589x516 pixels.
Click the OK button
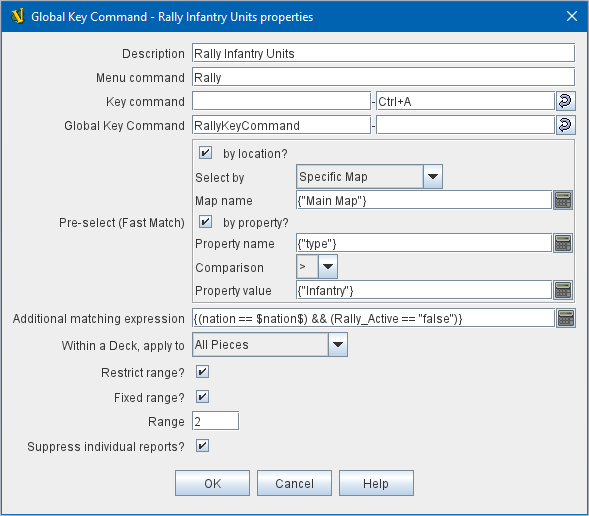point(212,483)
